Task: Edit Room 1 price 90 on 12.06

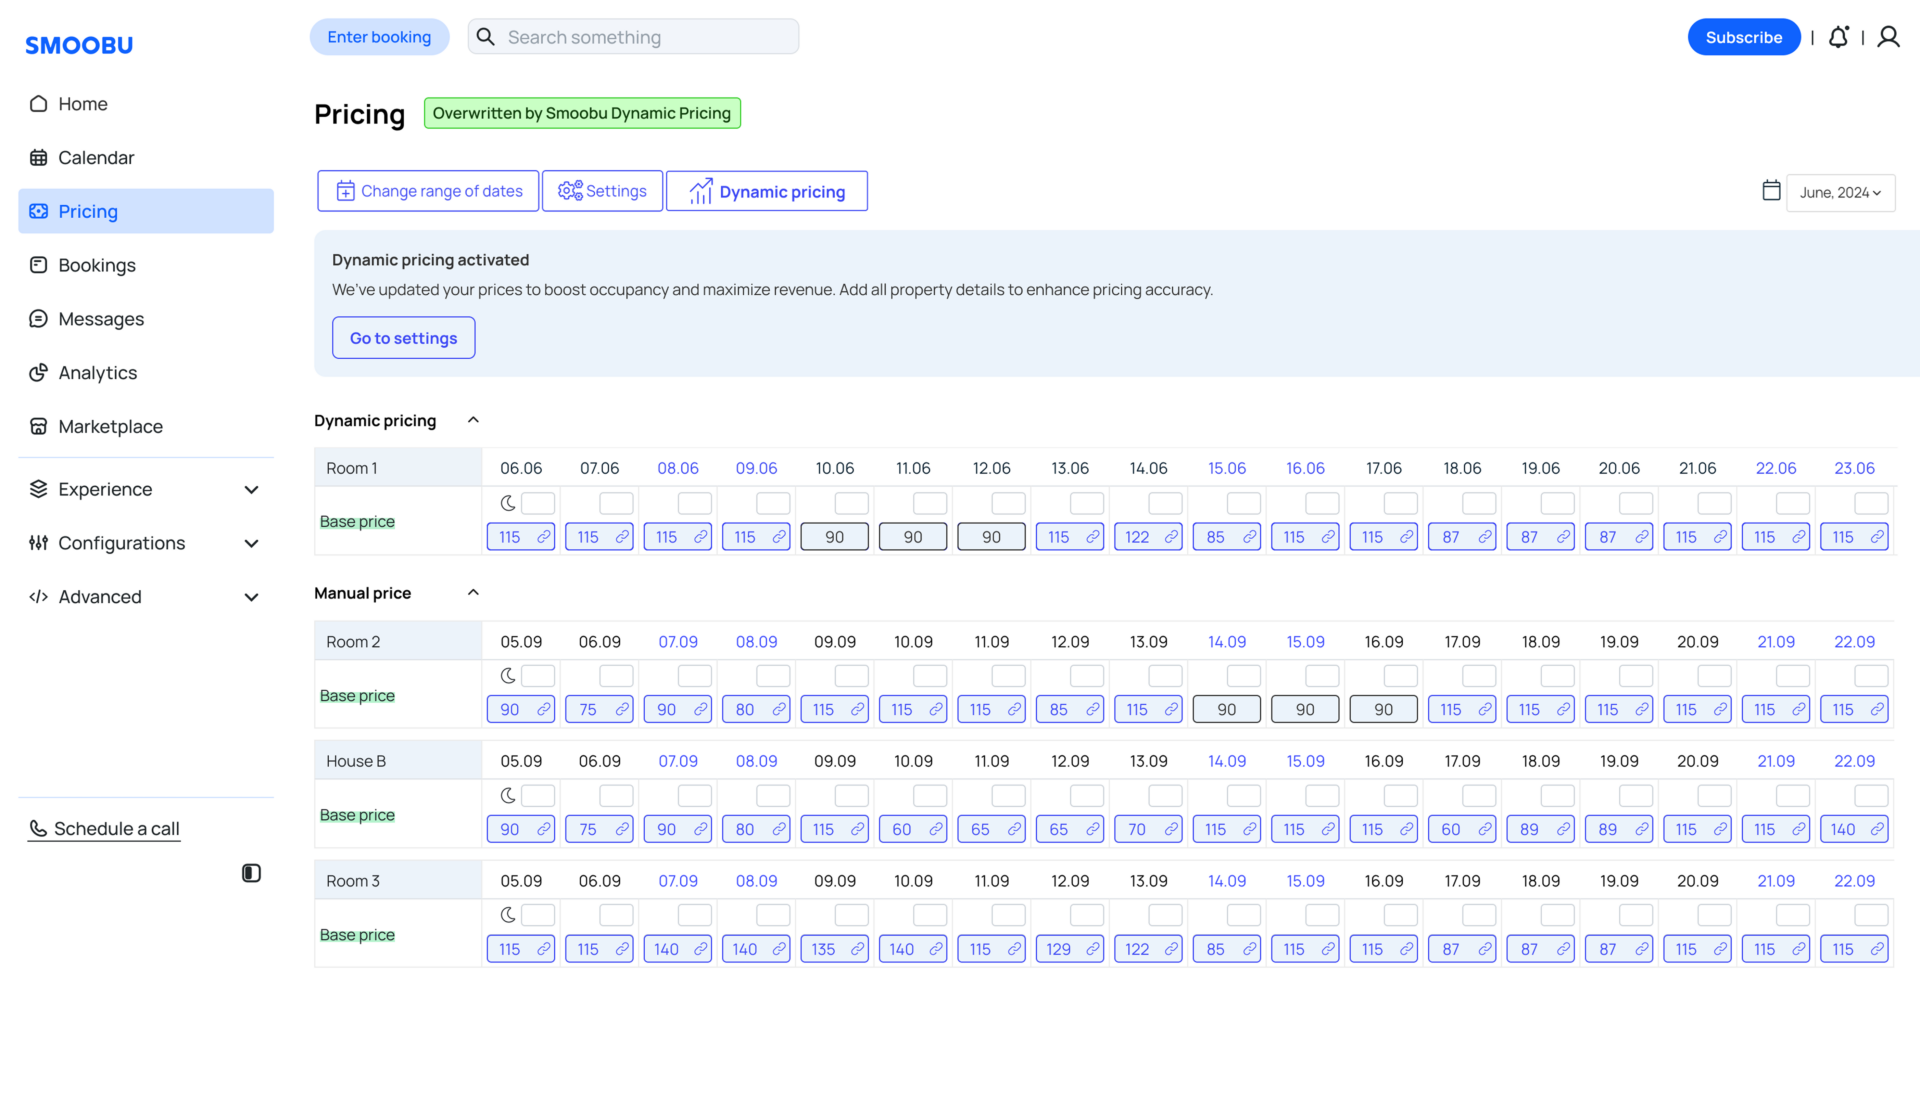Action: 992,537
